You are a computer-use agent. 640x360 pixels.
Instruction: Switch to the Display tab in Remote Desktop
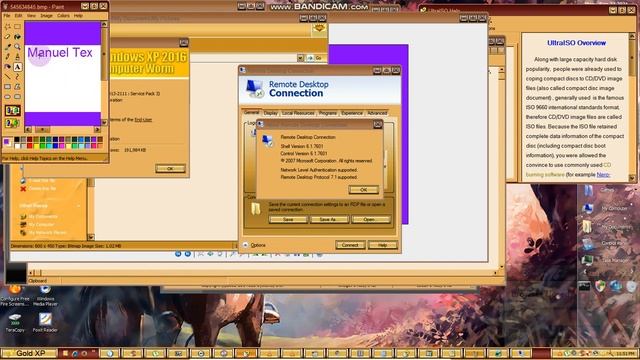coord(271,113)
